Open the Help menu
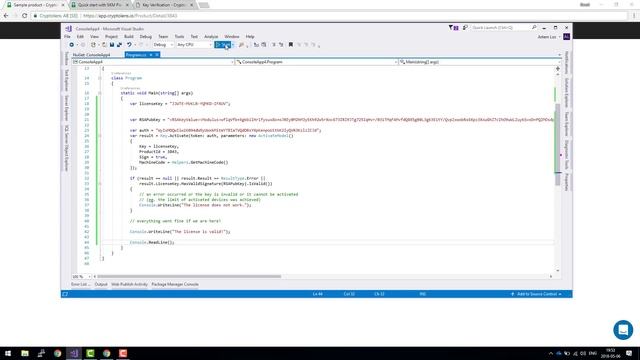 (250, 37)
